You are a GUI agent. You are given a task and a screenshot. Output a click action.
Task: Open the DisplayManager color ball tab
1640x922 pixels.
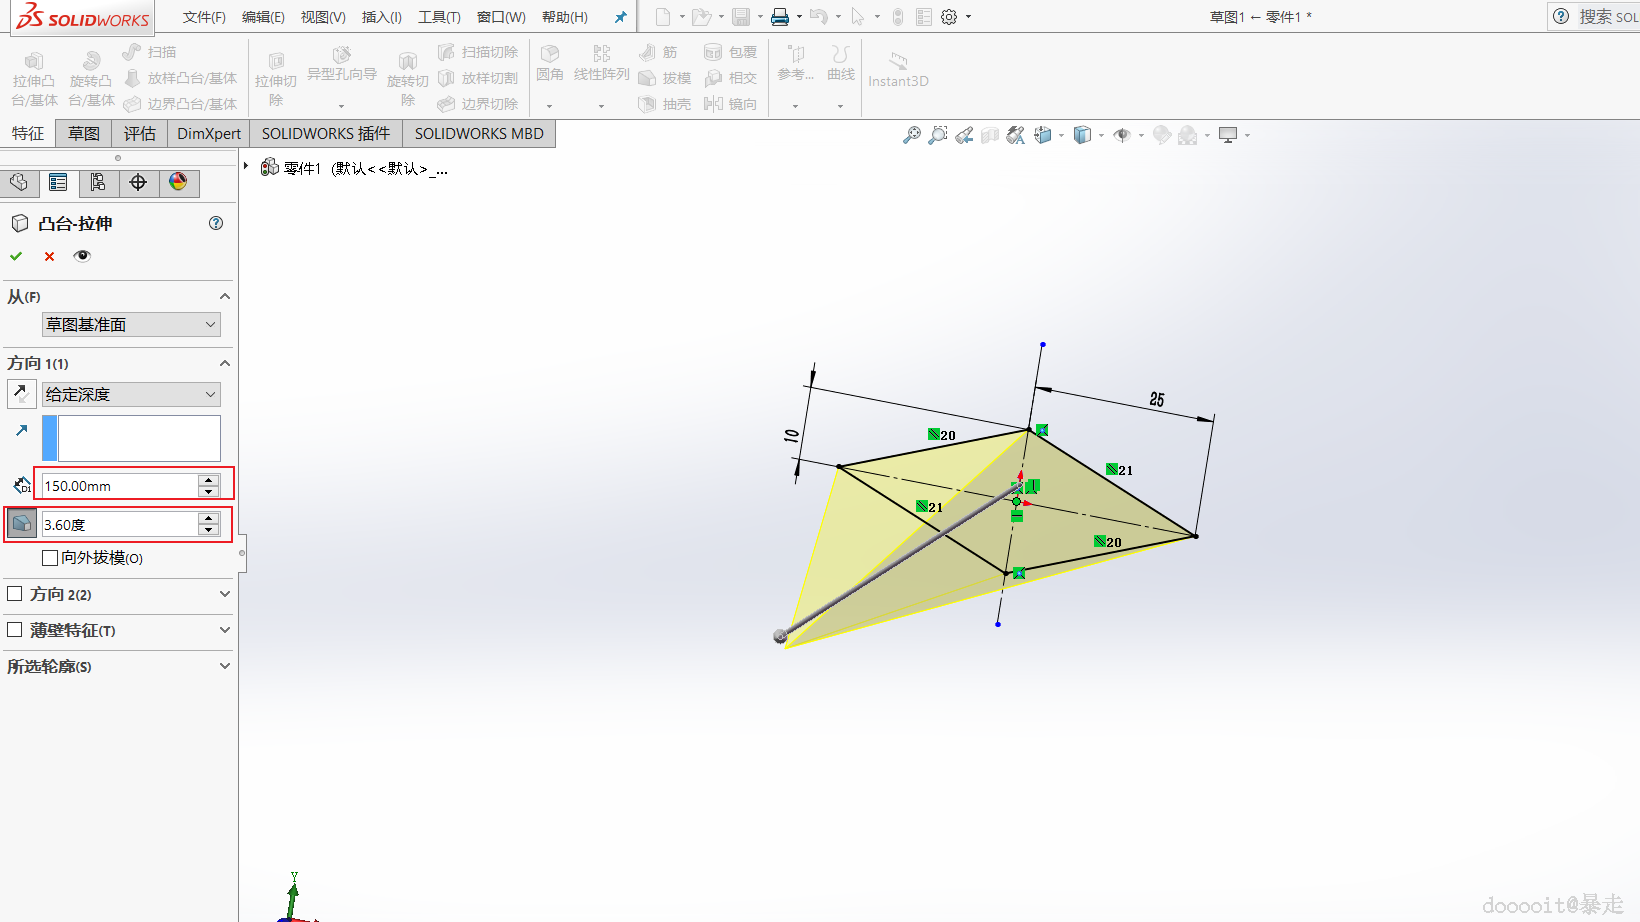[x=178, y=182]
